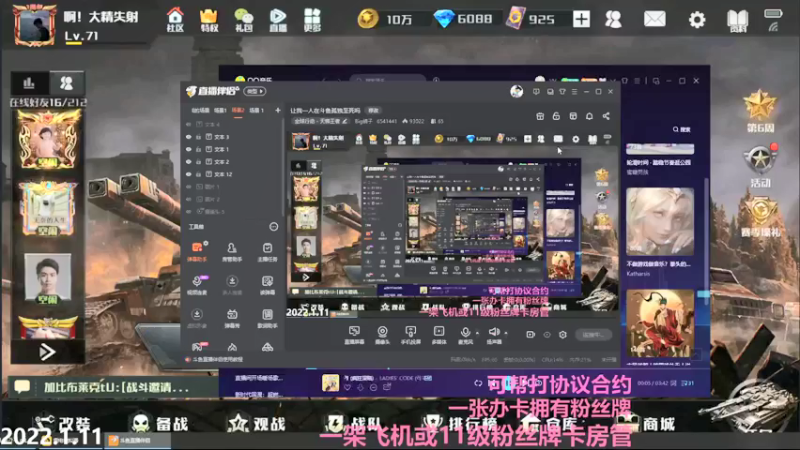The height and width of the screenshot is (450, 800).
Task: Open screen orientation dropdown beside 直播伴侣 logo
Action: (x=255, y=91)
